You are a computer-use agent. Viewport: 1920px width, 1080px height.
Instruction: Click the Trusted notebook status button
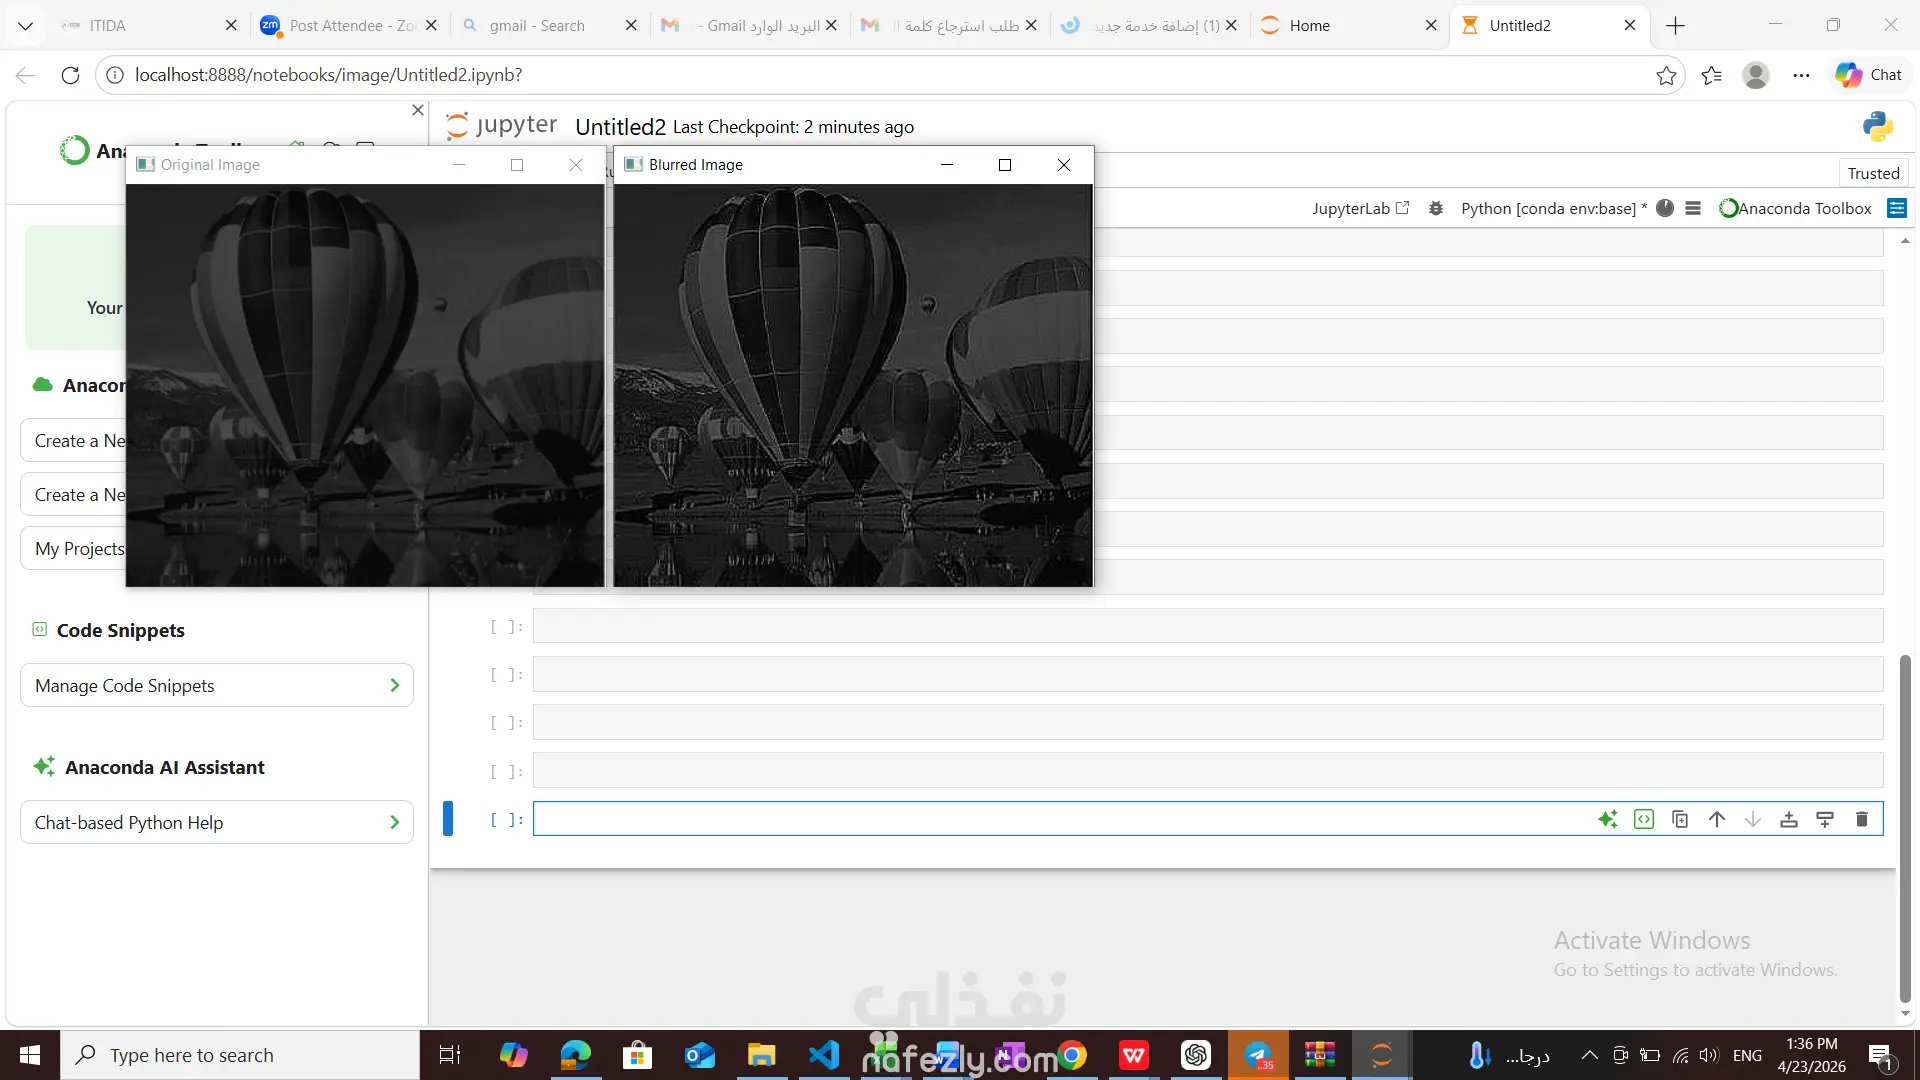tap(1873, 173)
